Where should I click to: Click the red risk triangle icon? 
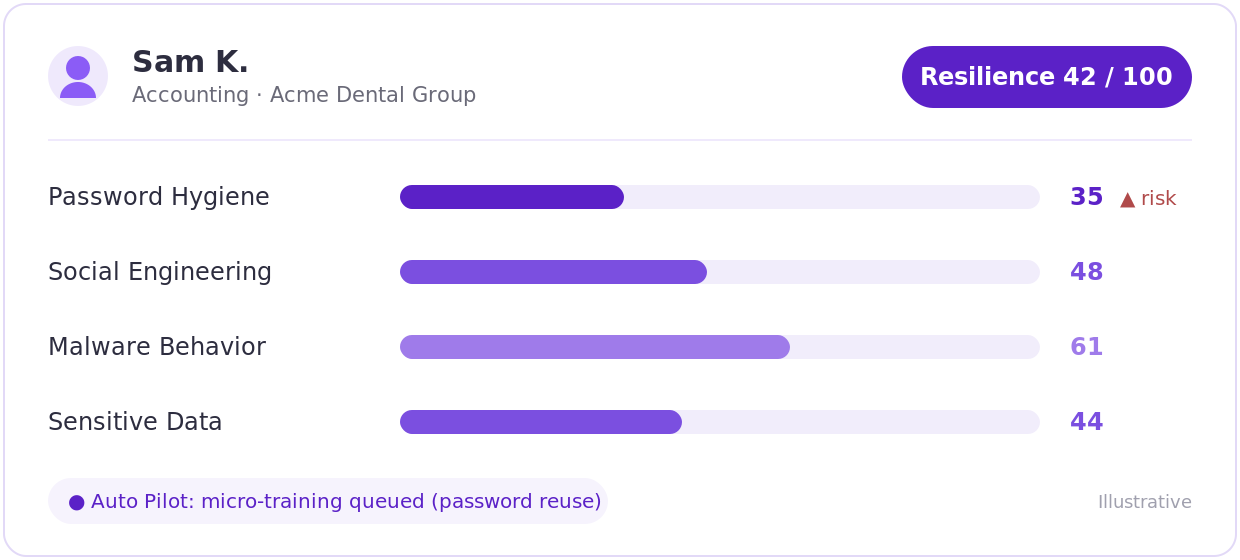pyautogui.click(x=1127, y=199)
